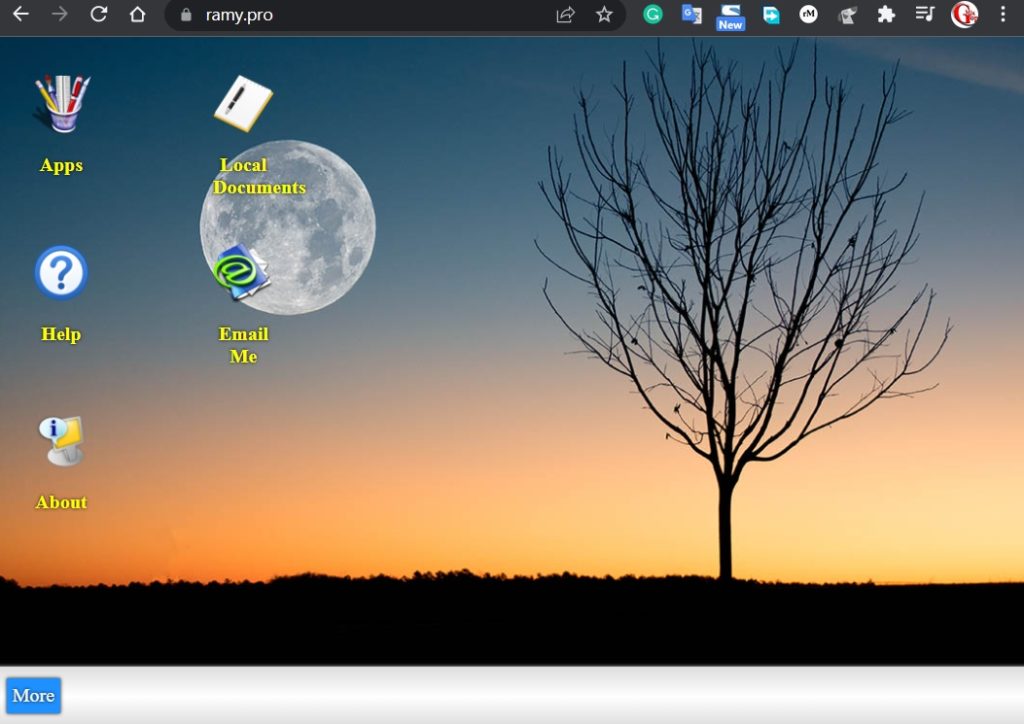Bookmark this page with the star icon

(604, 15)
